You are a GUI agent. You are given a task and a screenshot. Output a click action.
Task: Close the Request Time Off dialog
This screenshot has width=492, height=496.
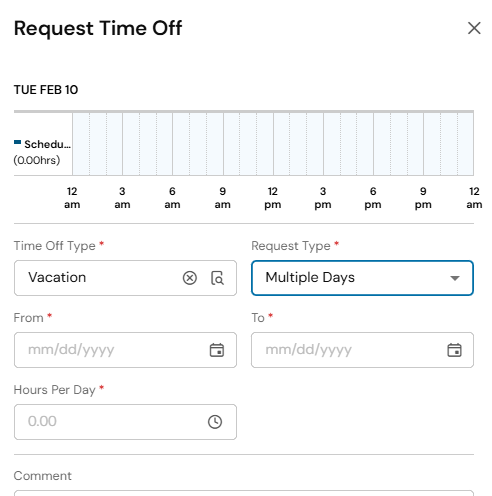[x=474, y=28]
